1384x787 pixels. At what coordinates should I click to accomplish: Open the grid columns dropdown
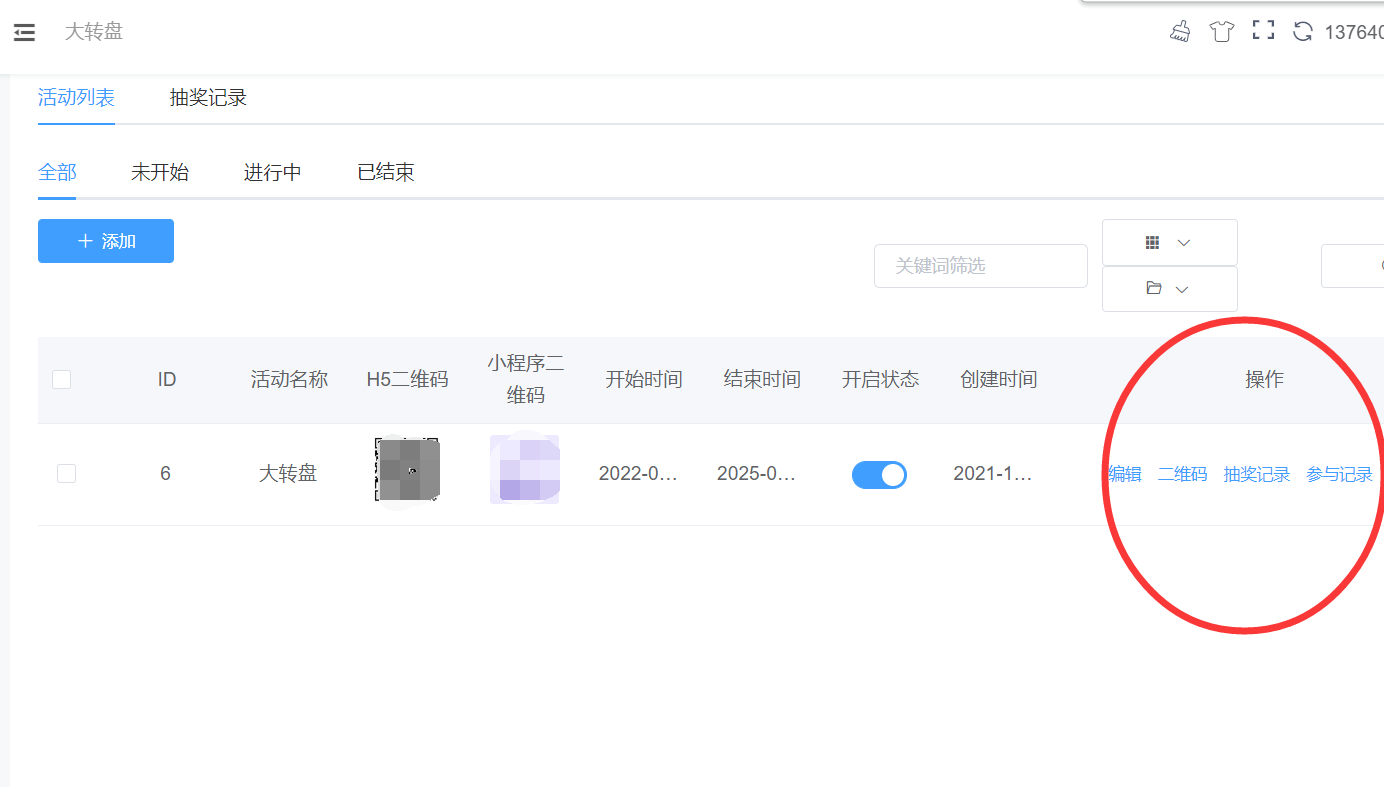pos(1169,242)
